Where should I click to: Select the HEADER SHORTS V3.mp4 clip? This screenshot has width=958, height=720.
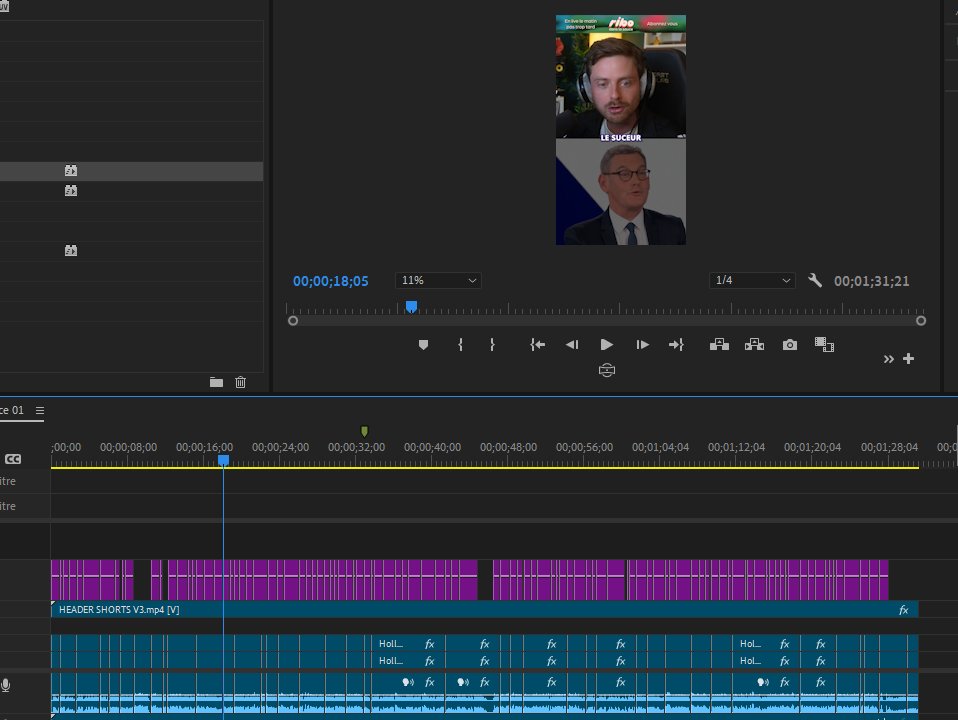[484, 609]
